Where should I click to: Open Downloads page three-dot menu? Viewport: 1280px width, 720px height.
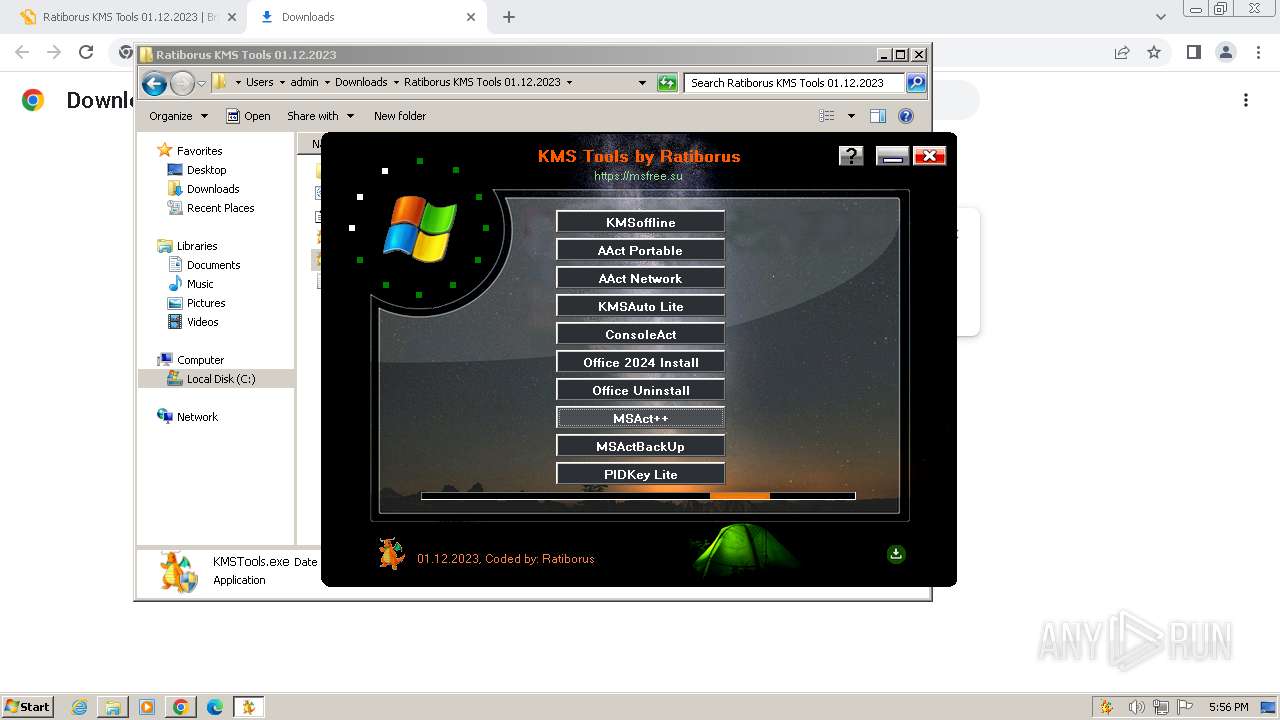point(1246,100)
